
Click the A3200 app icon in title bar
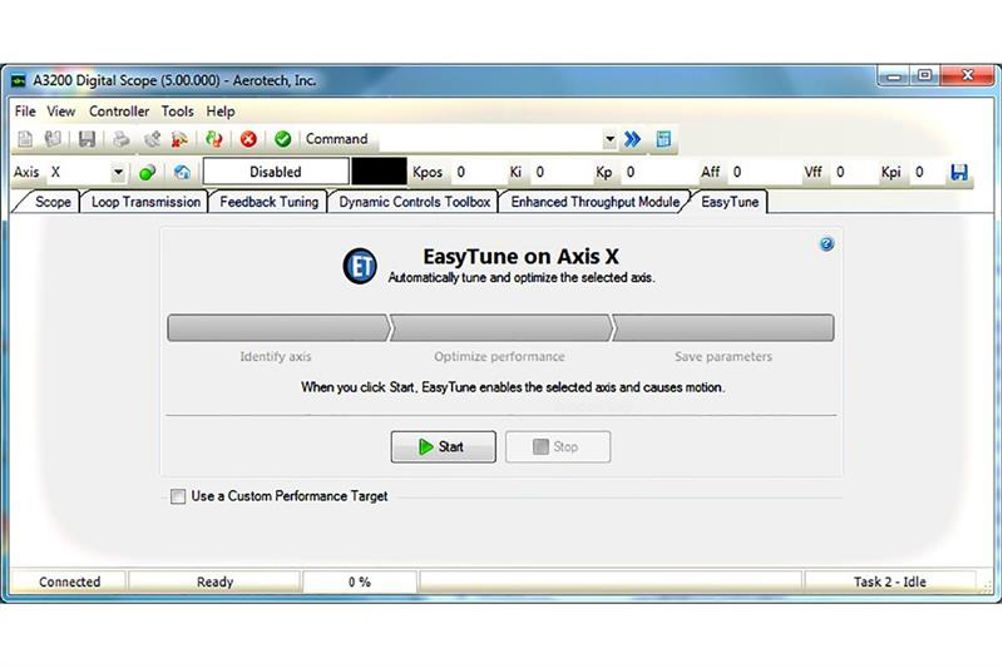click(19, 81)
